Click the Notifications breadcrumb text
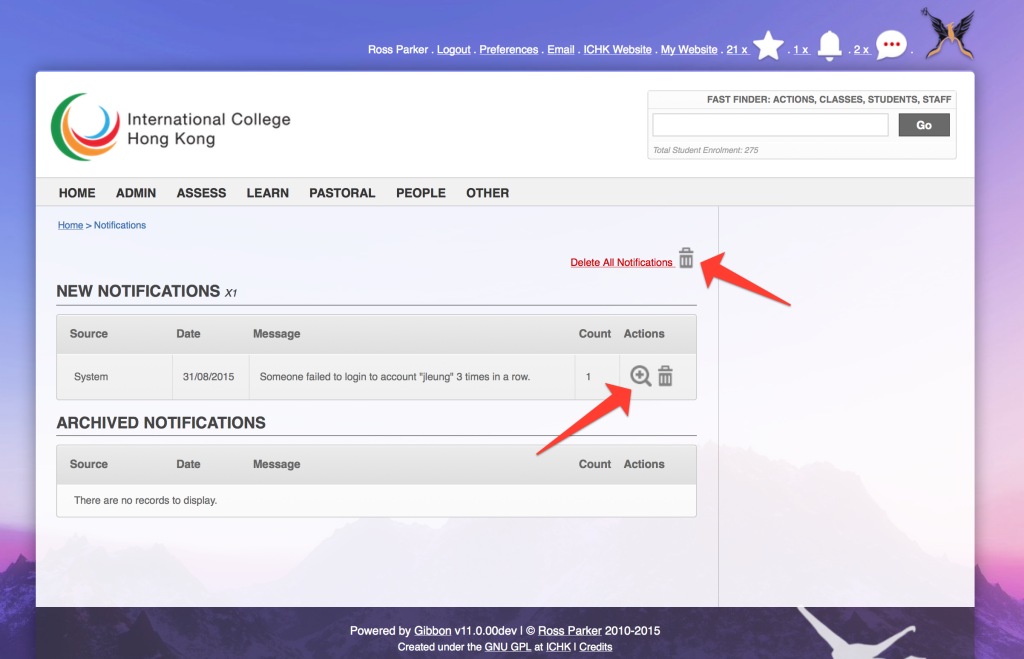Image resolution: width=1024 pixels, height=659 pixels. coord(120,225)
